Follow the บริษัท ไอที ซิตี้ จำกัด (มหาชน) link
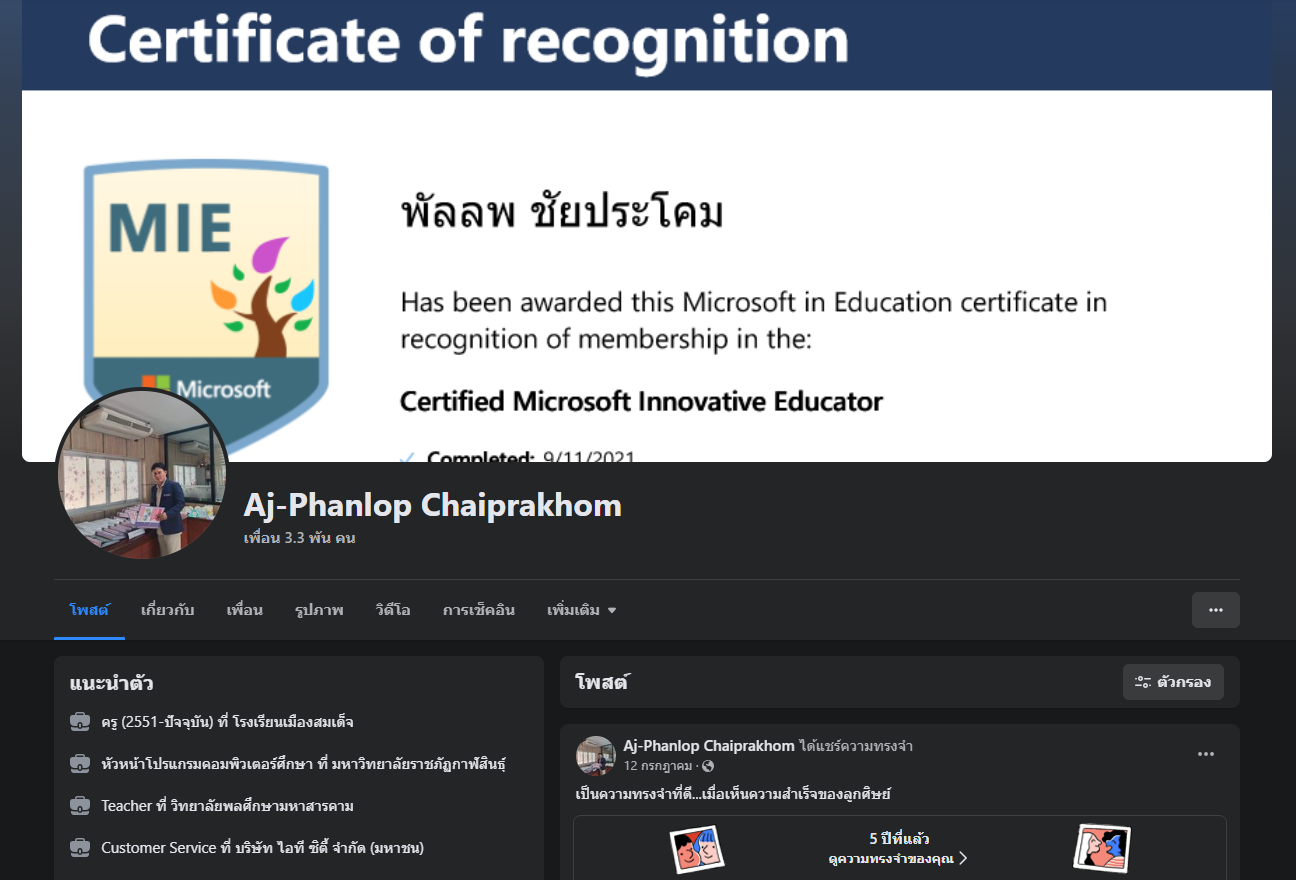The height and width of the screenshot is (880, 1296). pyautogui.click(x=329, y=848)
